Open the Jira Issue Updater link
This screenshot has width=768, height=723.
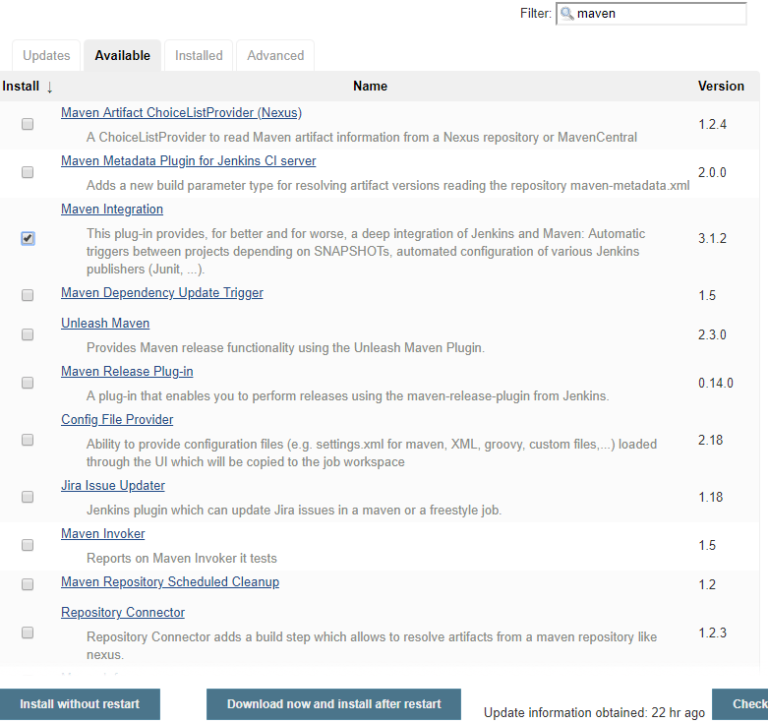point(113,485)
